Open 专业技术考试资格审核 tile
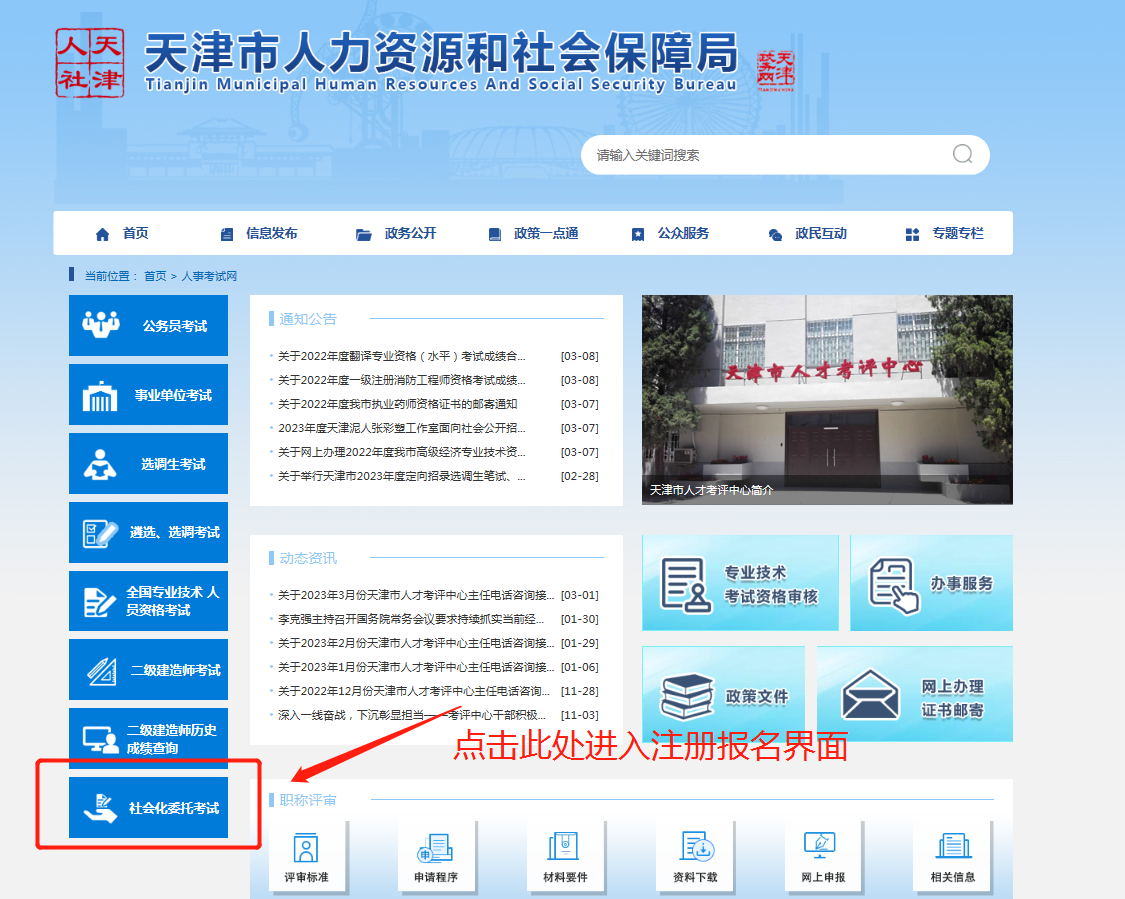The width and height of the screenshot is (1125, 899). tap(740, 584)
